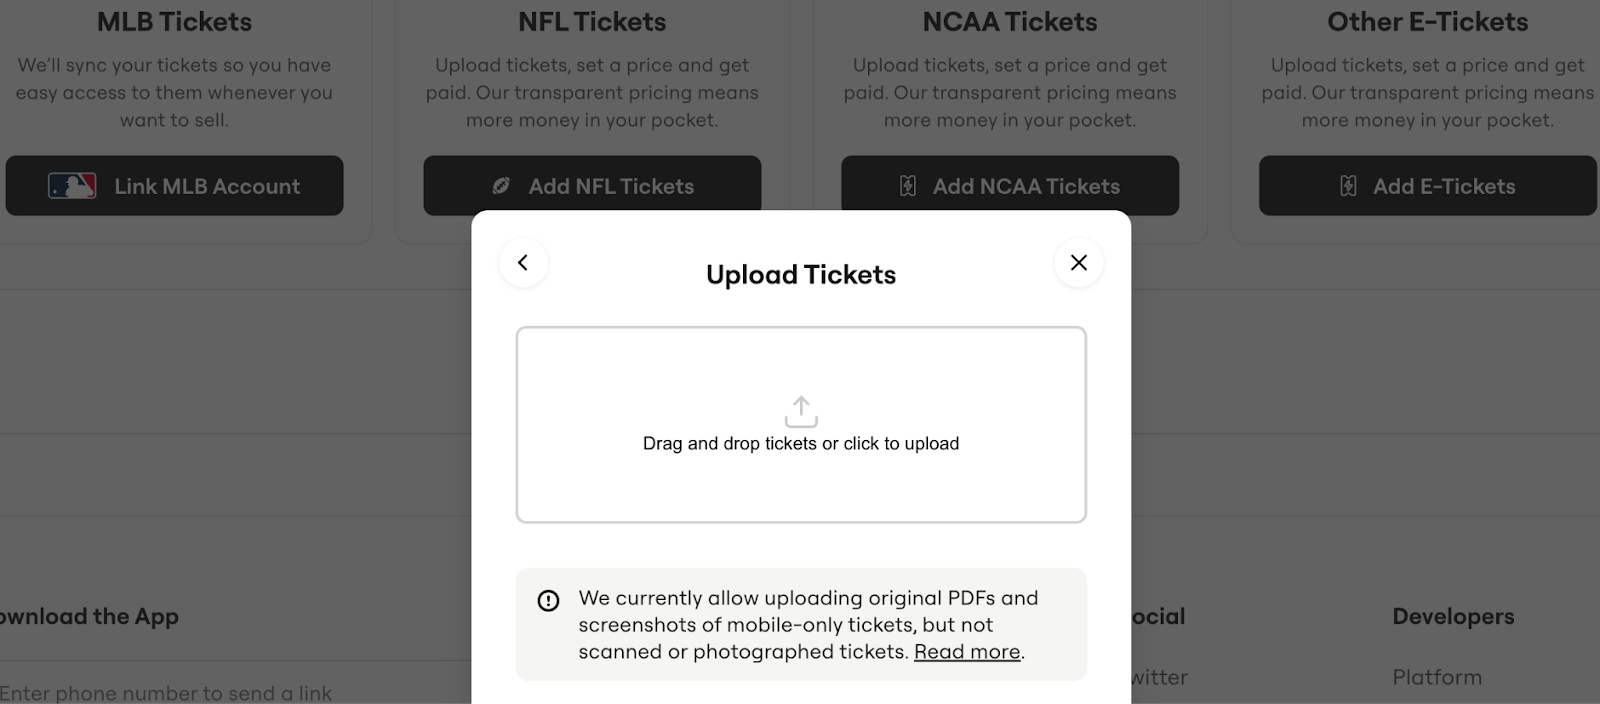
Task: Click the football icon on Add NFL Tickets
Action: (501, 185)
